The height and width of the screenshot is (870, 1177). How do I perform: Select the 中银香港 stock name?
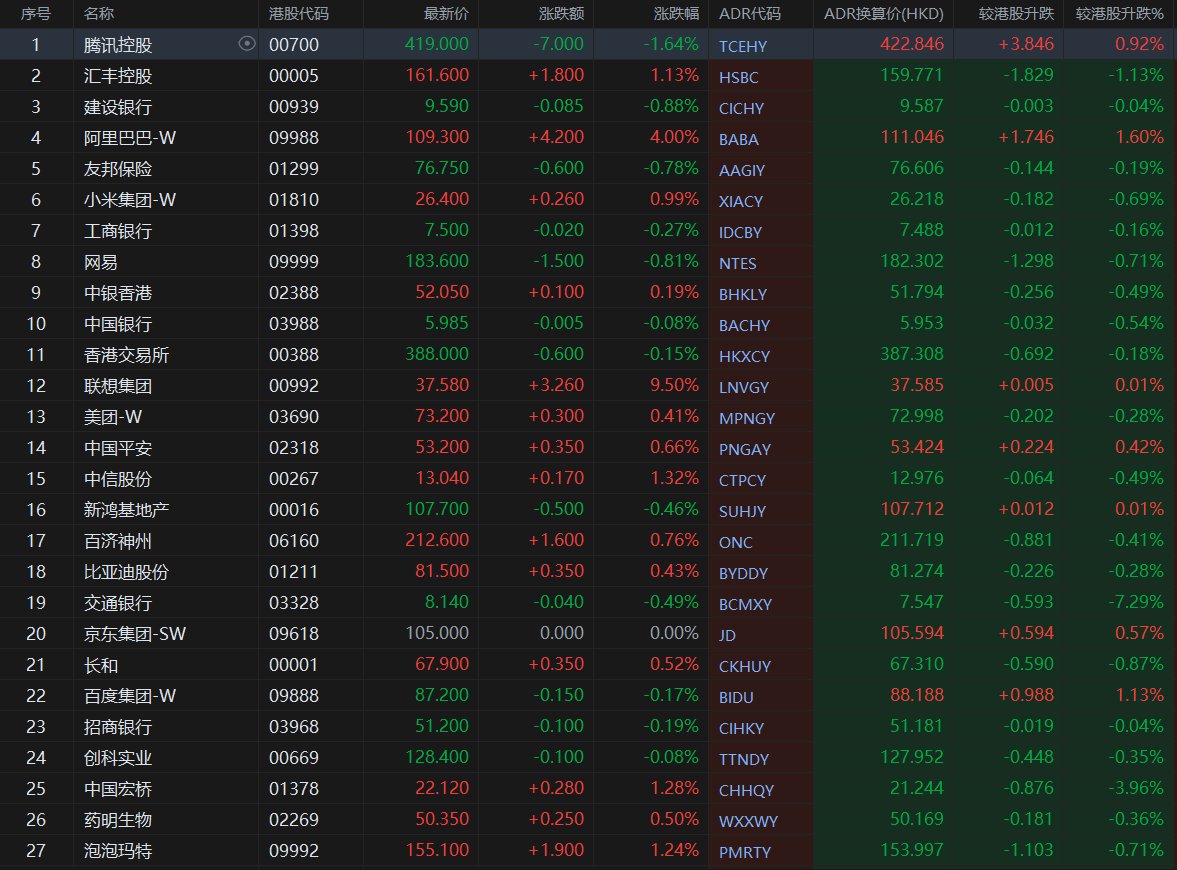118,293
